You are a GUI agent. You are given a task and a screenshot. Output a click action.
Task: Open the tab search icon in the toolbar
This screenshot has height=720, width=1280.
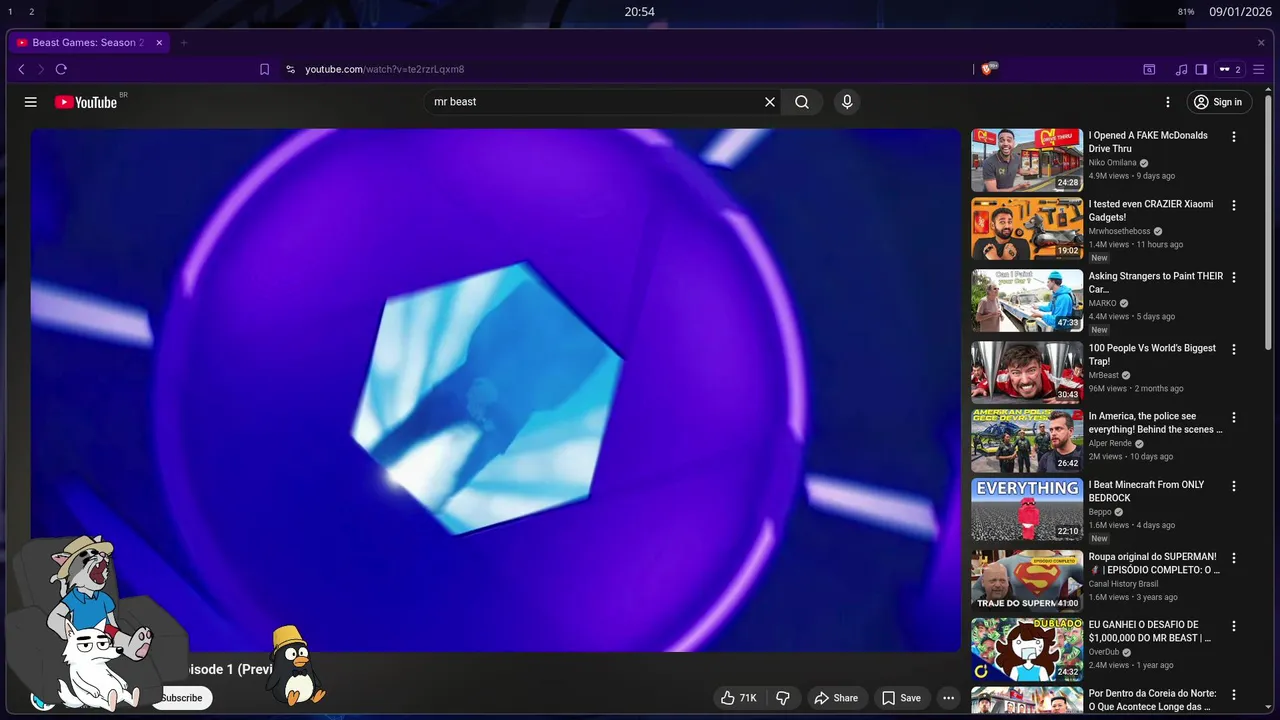pos(1149,69)
